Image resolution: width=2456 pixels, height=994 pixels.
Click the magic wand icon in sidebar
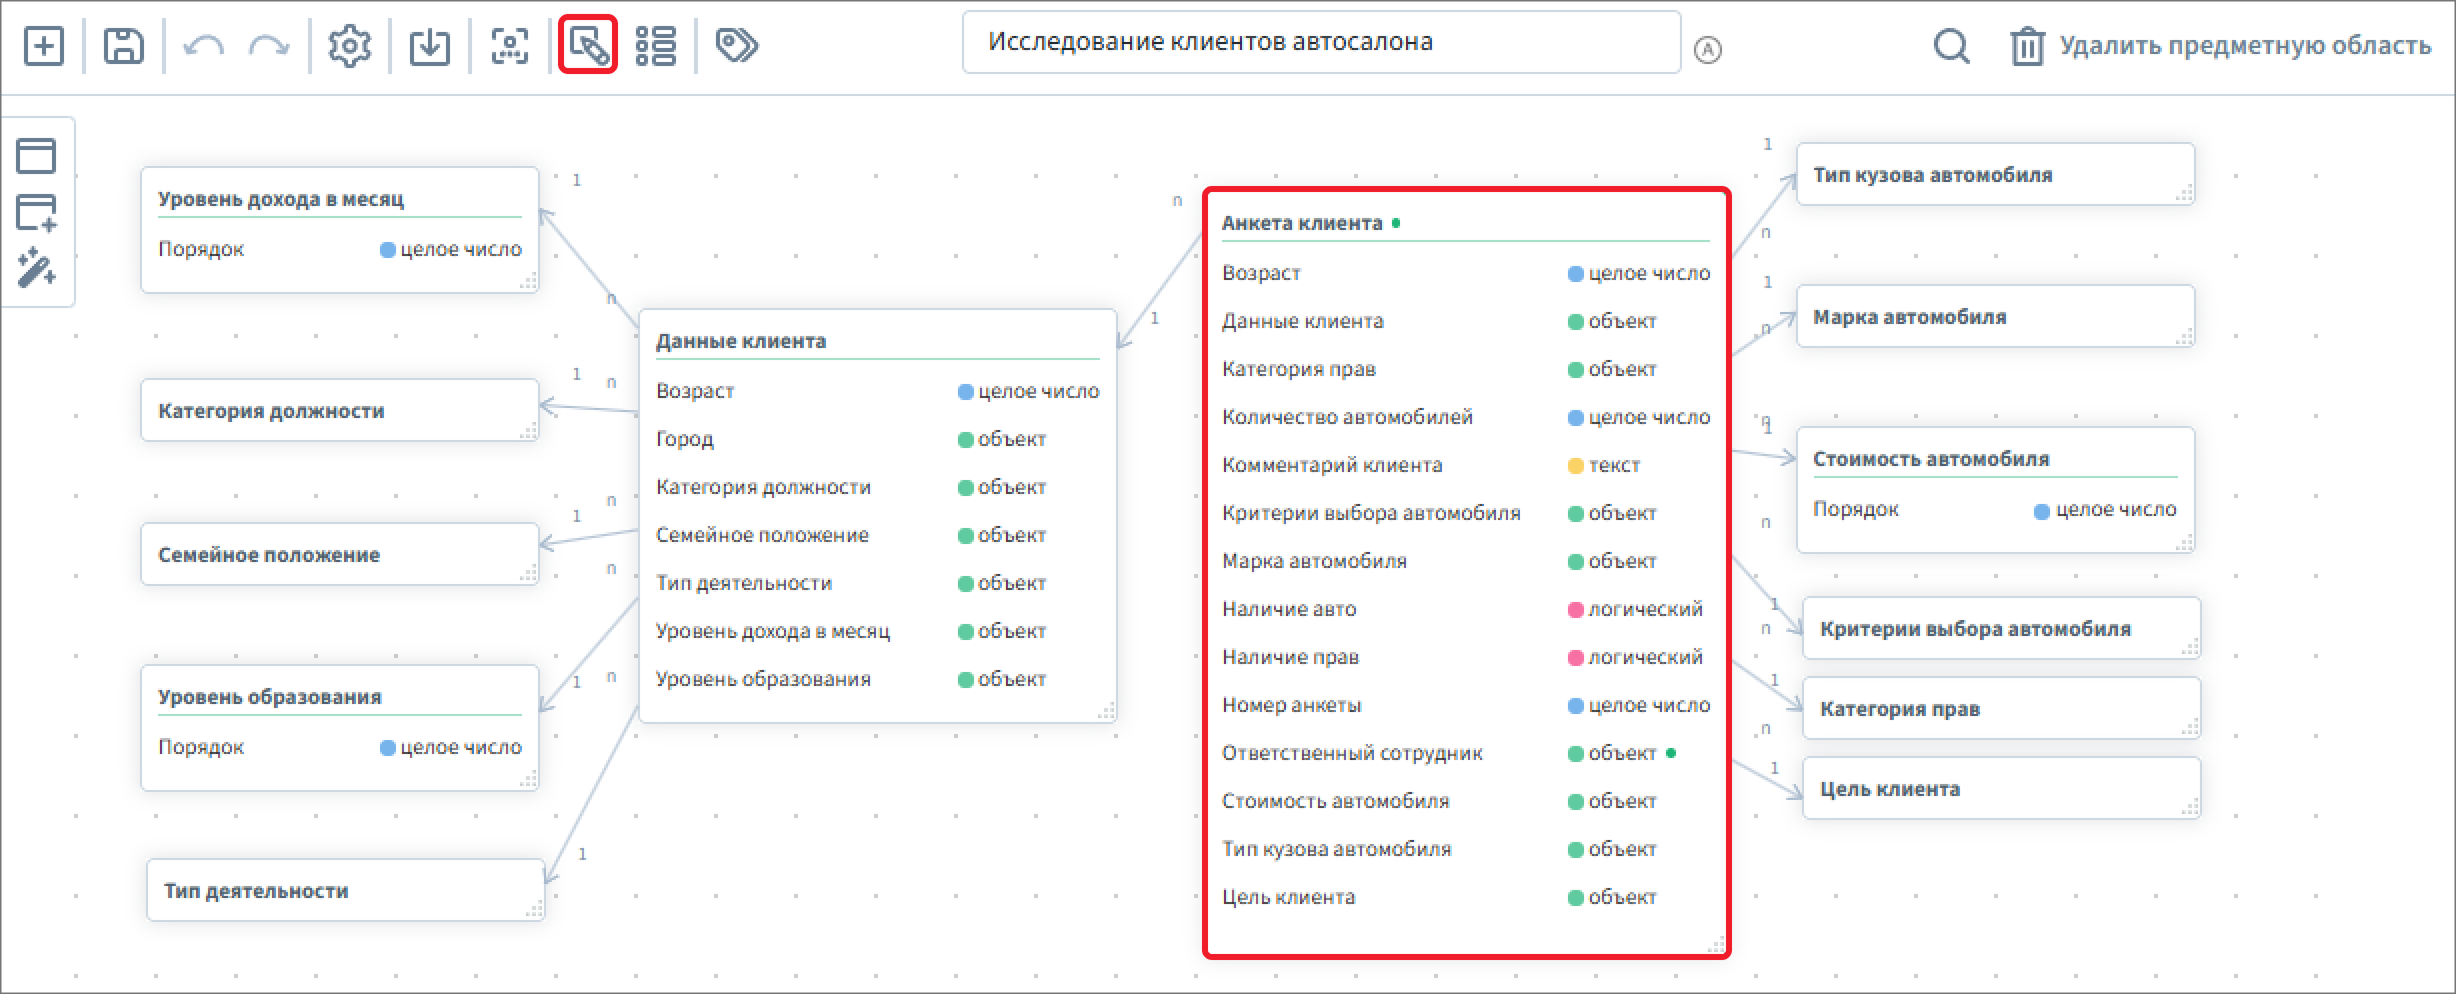36,268
